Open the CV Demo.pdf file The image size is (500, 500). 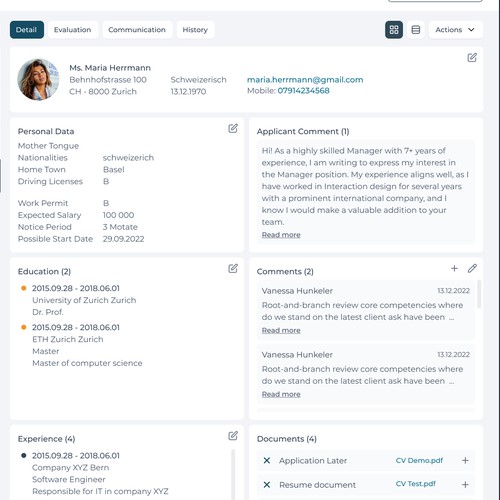419,460
